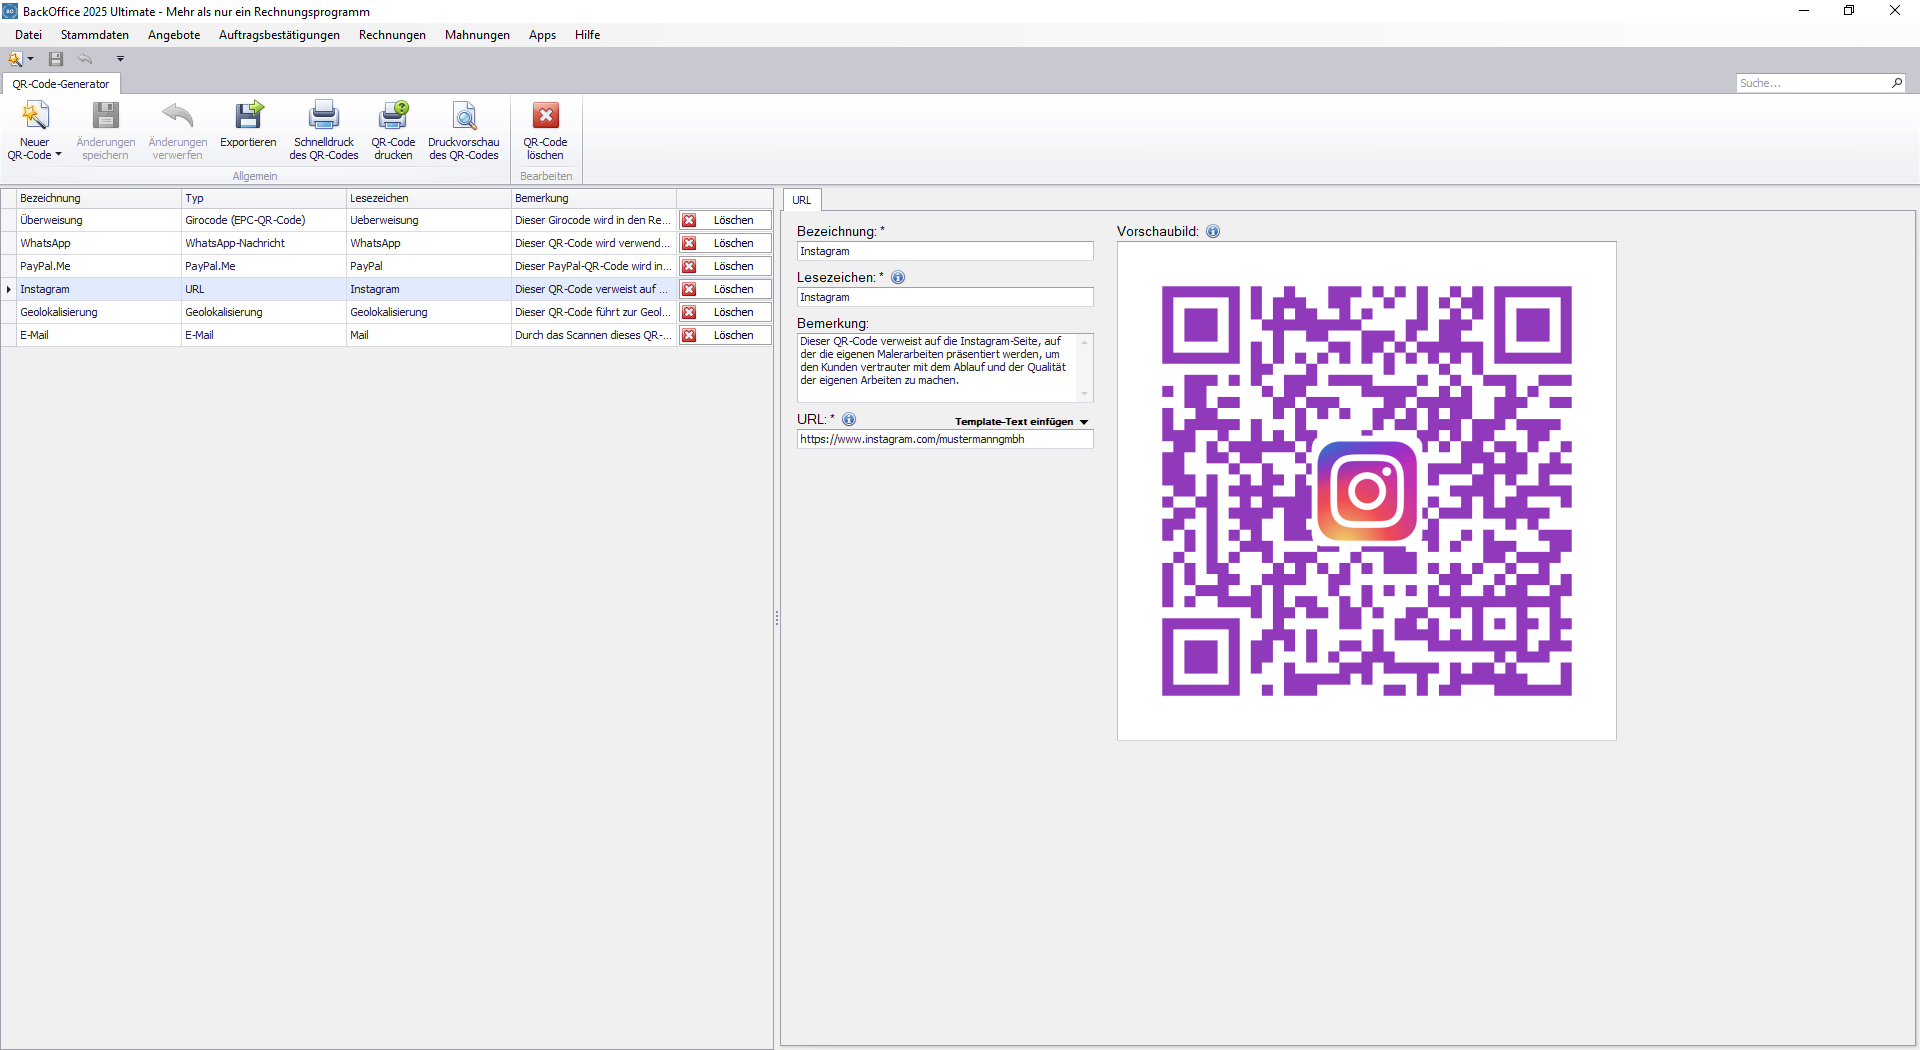
Task: Open the Datei menu
Action: [28, 35]
